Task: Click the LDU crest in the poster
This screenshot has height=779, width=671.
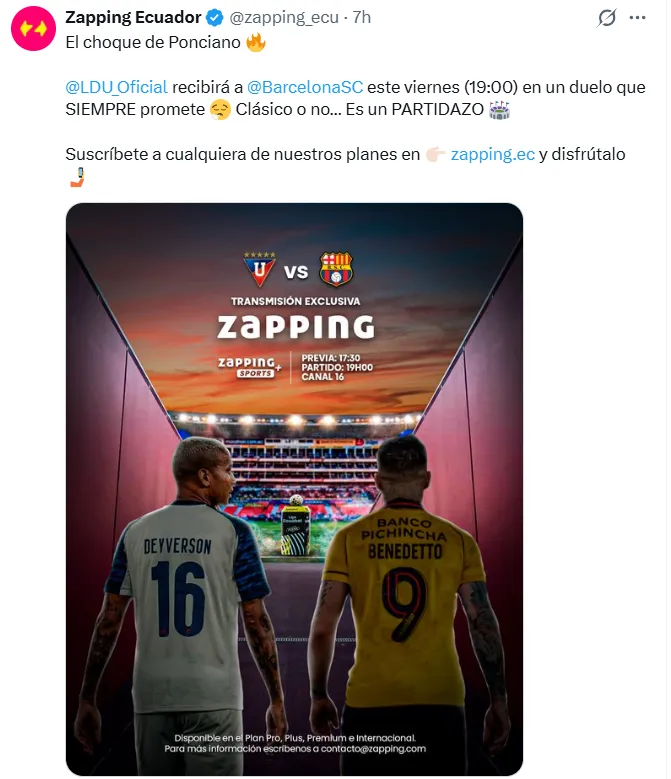Action: [x=259, y=269]
